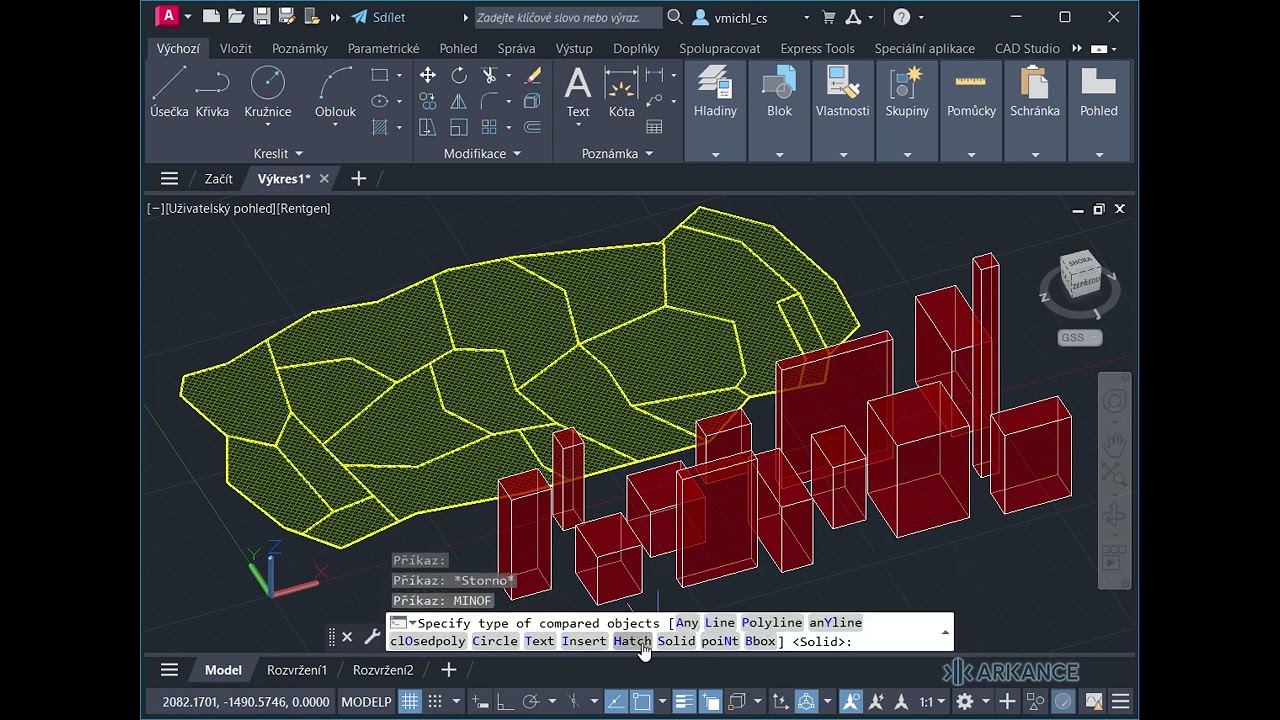Insert a Table annotation

coord(655,127)
